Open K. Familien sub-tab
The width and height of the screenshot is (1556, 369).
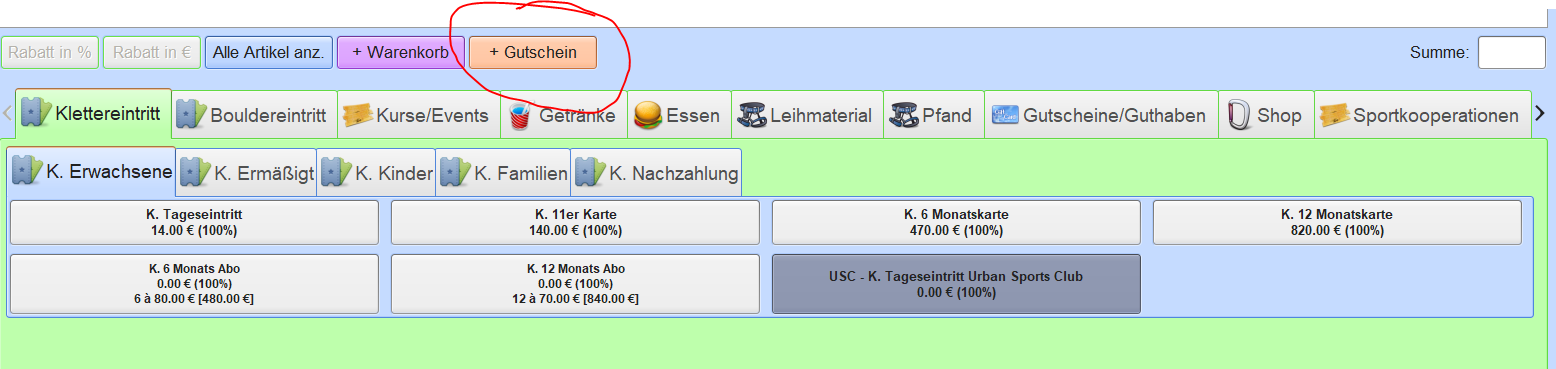click(x=503, y=173)
